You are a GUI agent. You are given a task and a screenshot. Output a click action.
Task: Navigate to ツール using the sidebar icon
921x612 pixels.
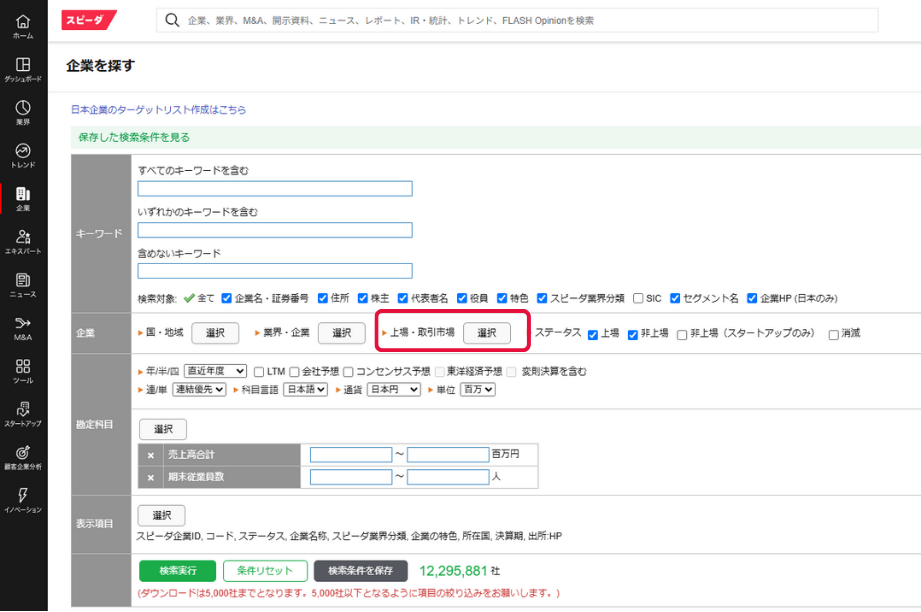pyautogui.click(x=22, y=372)
